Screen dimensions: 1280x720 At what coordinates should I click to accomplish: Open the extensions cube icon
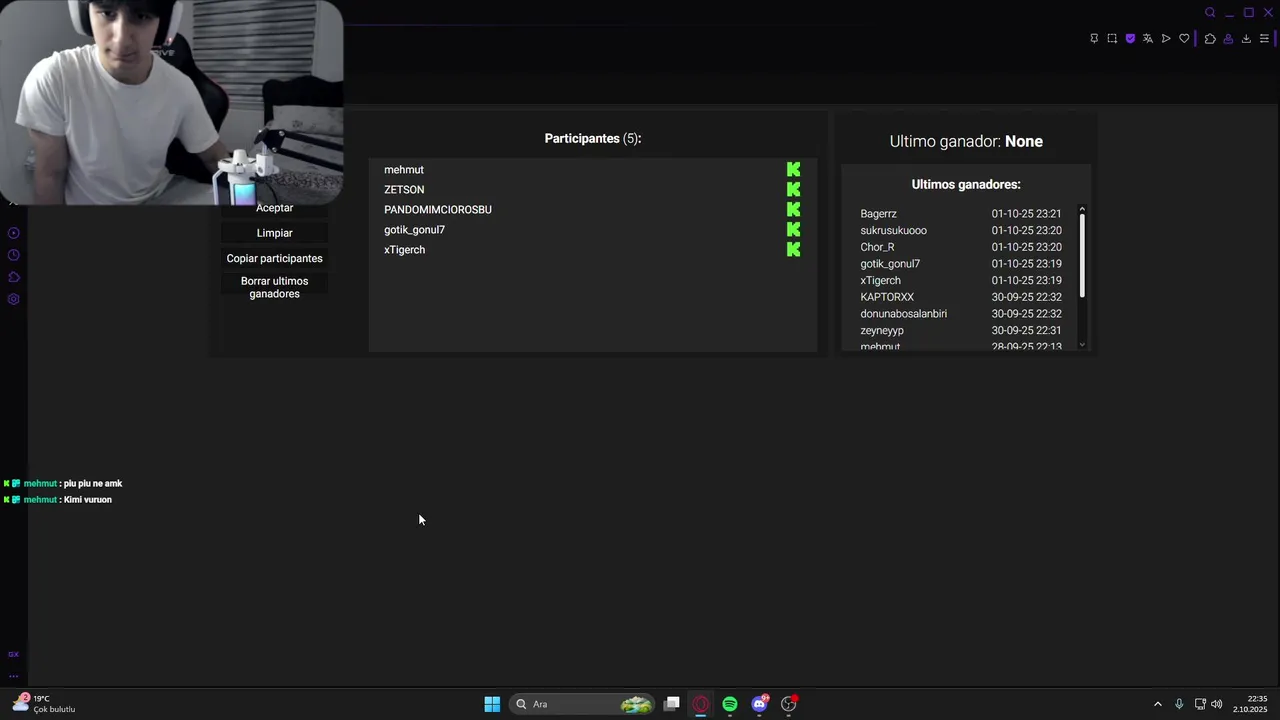[x=1210, y=39]
